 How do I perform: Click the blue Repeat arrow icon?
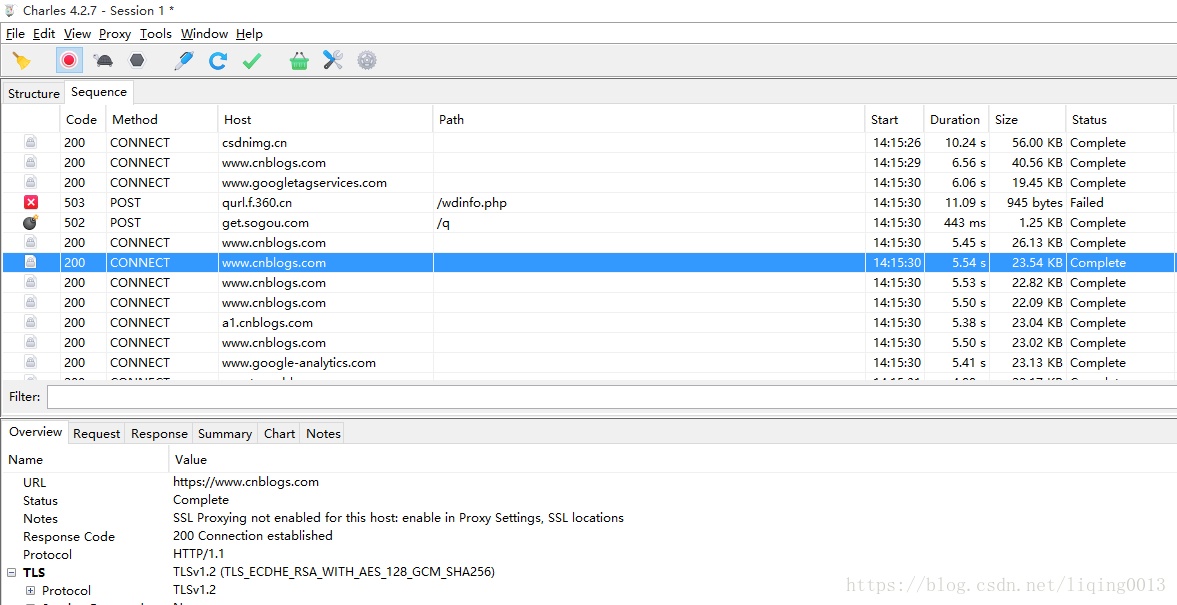coord(218,61)
